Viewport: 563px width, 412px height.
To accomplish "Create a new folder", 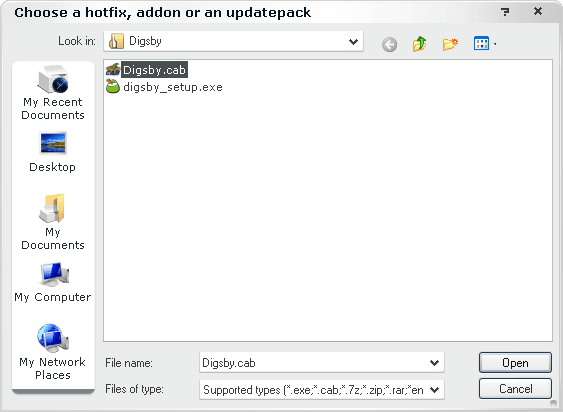I will coord(450,44).
